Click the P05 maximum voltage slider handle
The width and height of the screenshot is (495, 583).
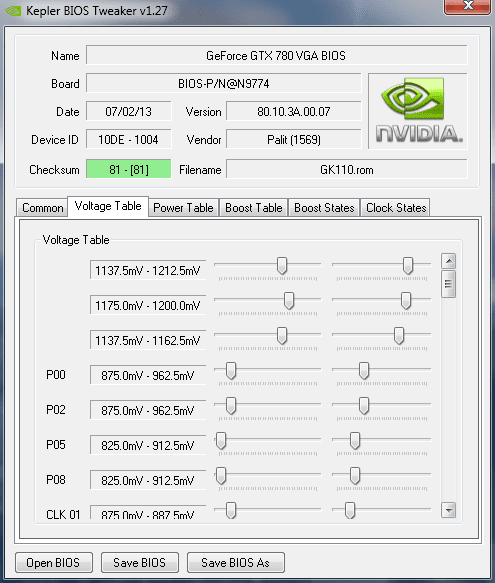tap(355, 441)
